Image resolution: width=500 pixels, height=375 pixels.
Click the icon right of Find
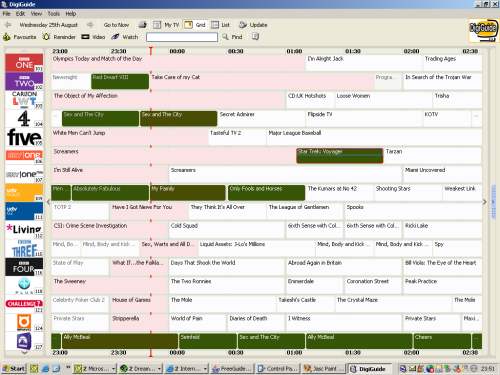[255, 37]
